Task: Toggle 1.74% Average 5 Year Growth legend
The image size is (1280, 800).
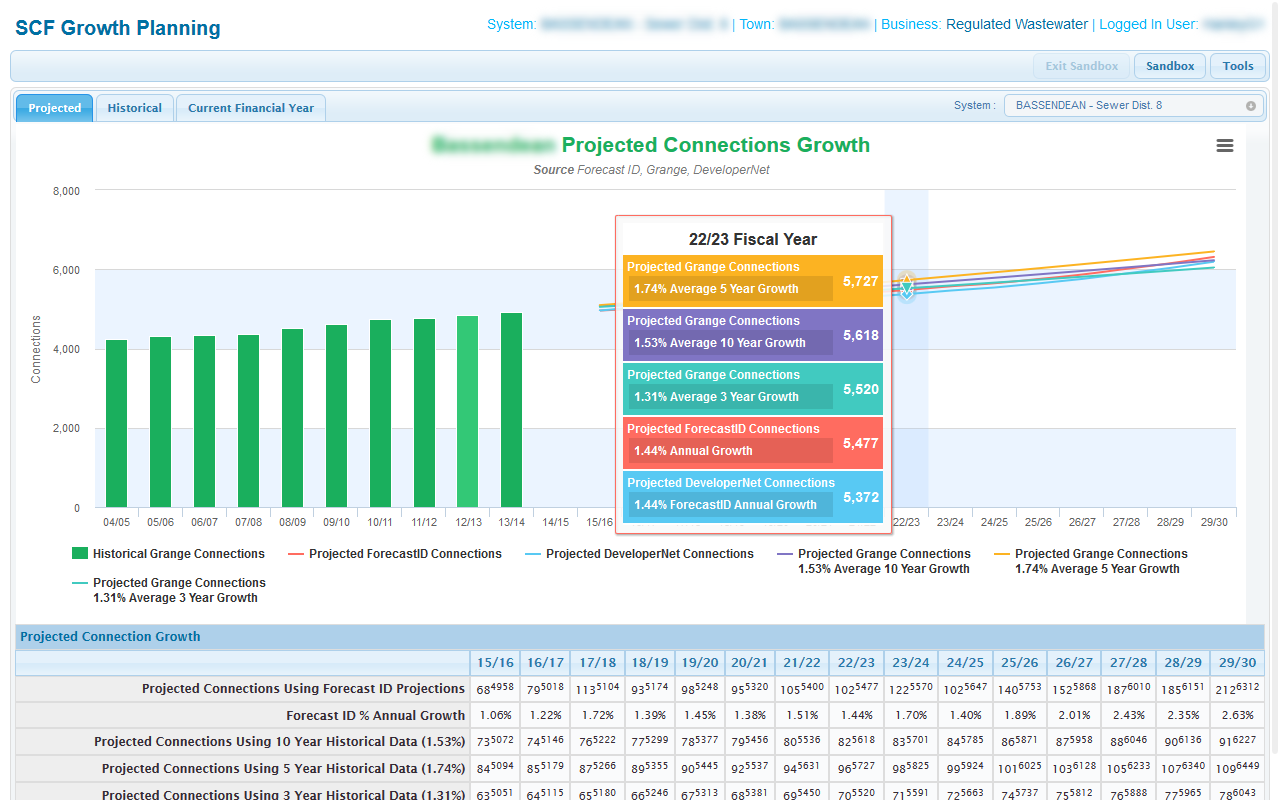Action: point(1090,561)
